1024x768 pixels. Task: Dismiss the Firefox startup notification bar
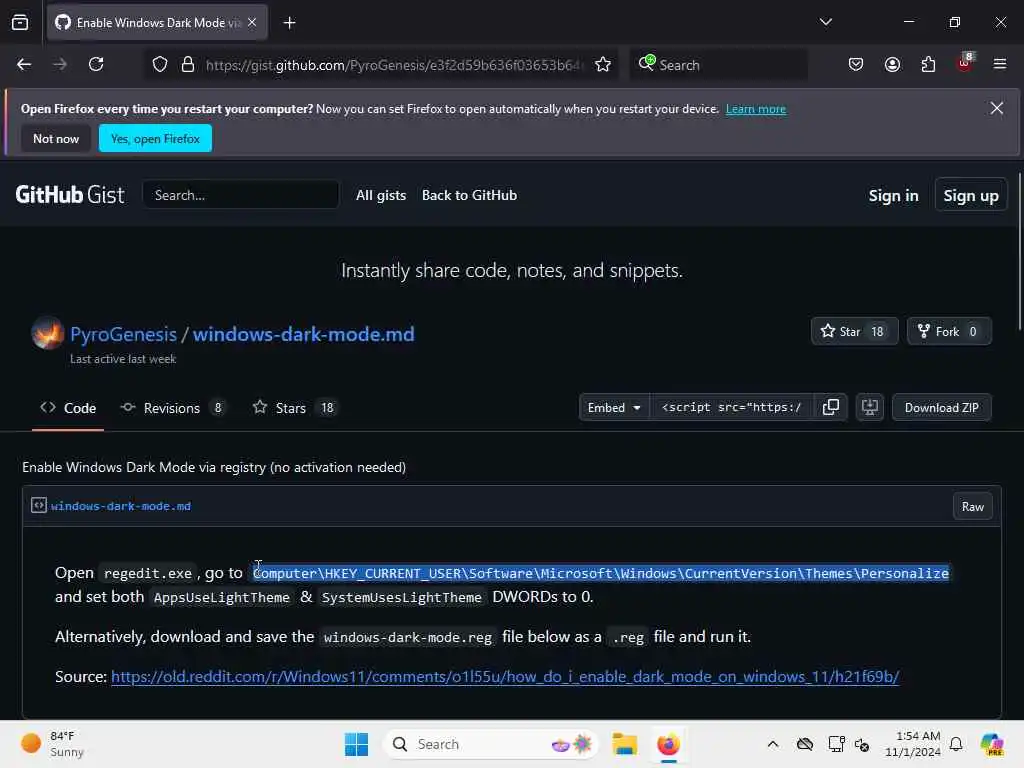pyautogui.click(x=997, y=108)
